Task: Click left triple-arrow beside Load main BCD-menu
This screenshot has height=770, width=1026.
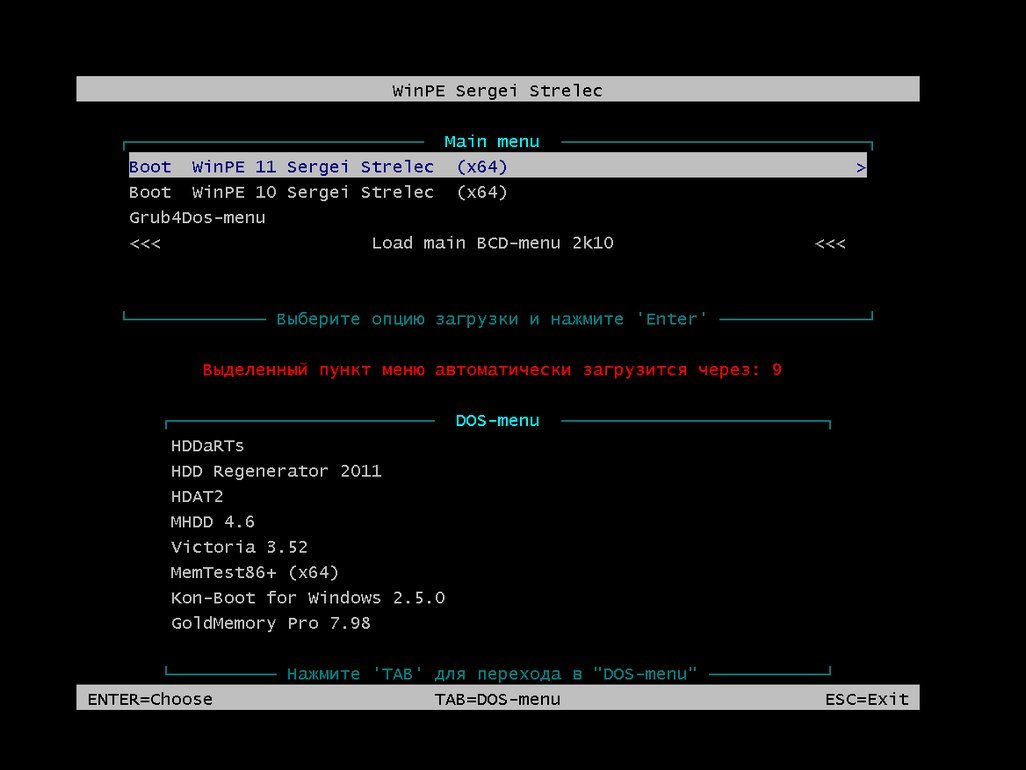Action: tap(145, 243)
